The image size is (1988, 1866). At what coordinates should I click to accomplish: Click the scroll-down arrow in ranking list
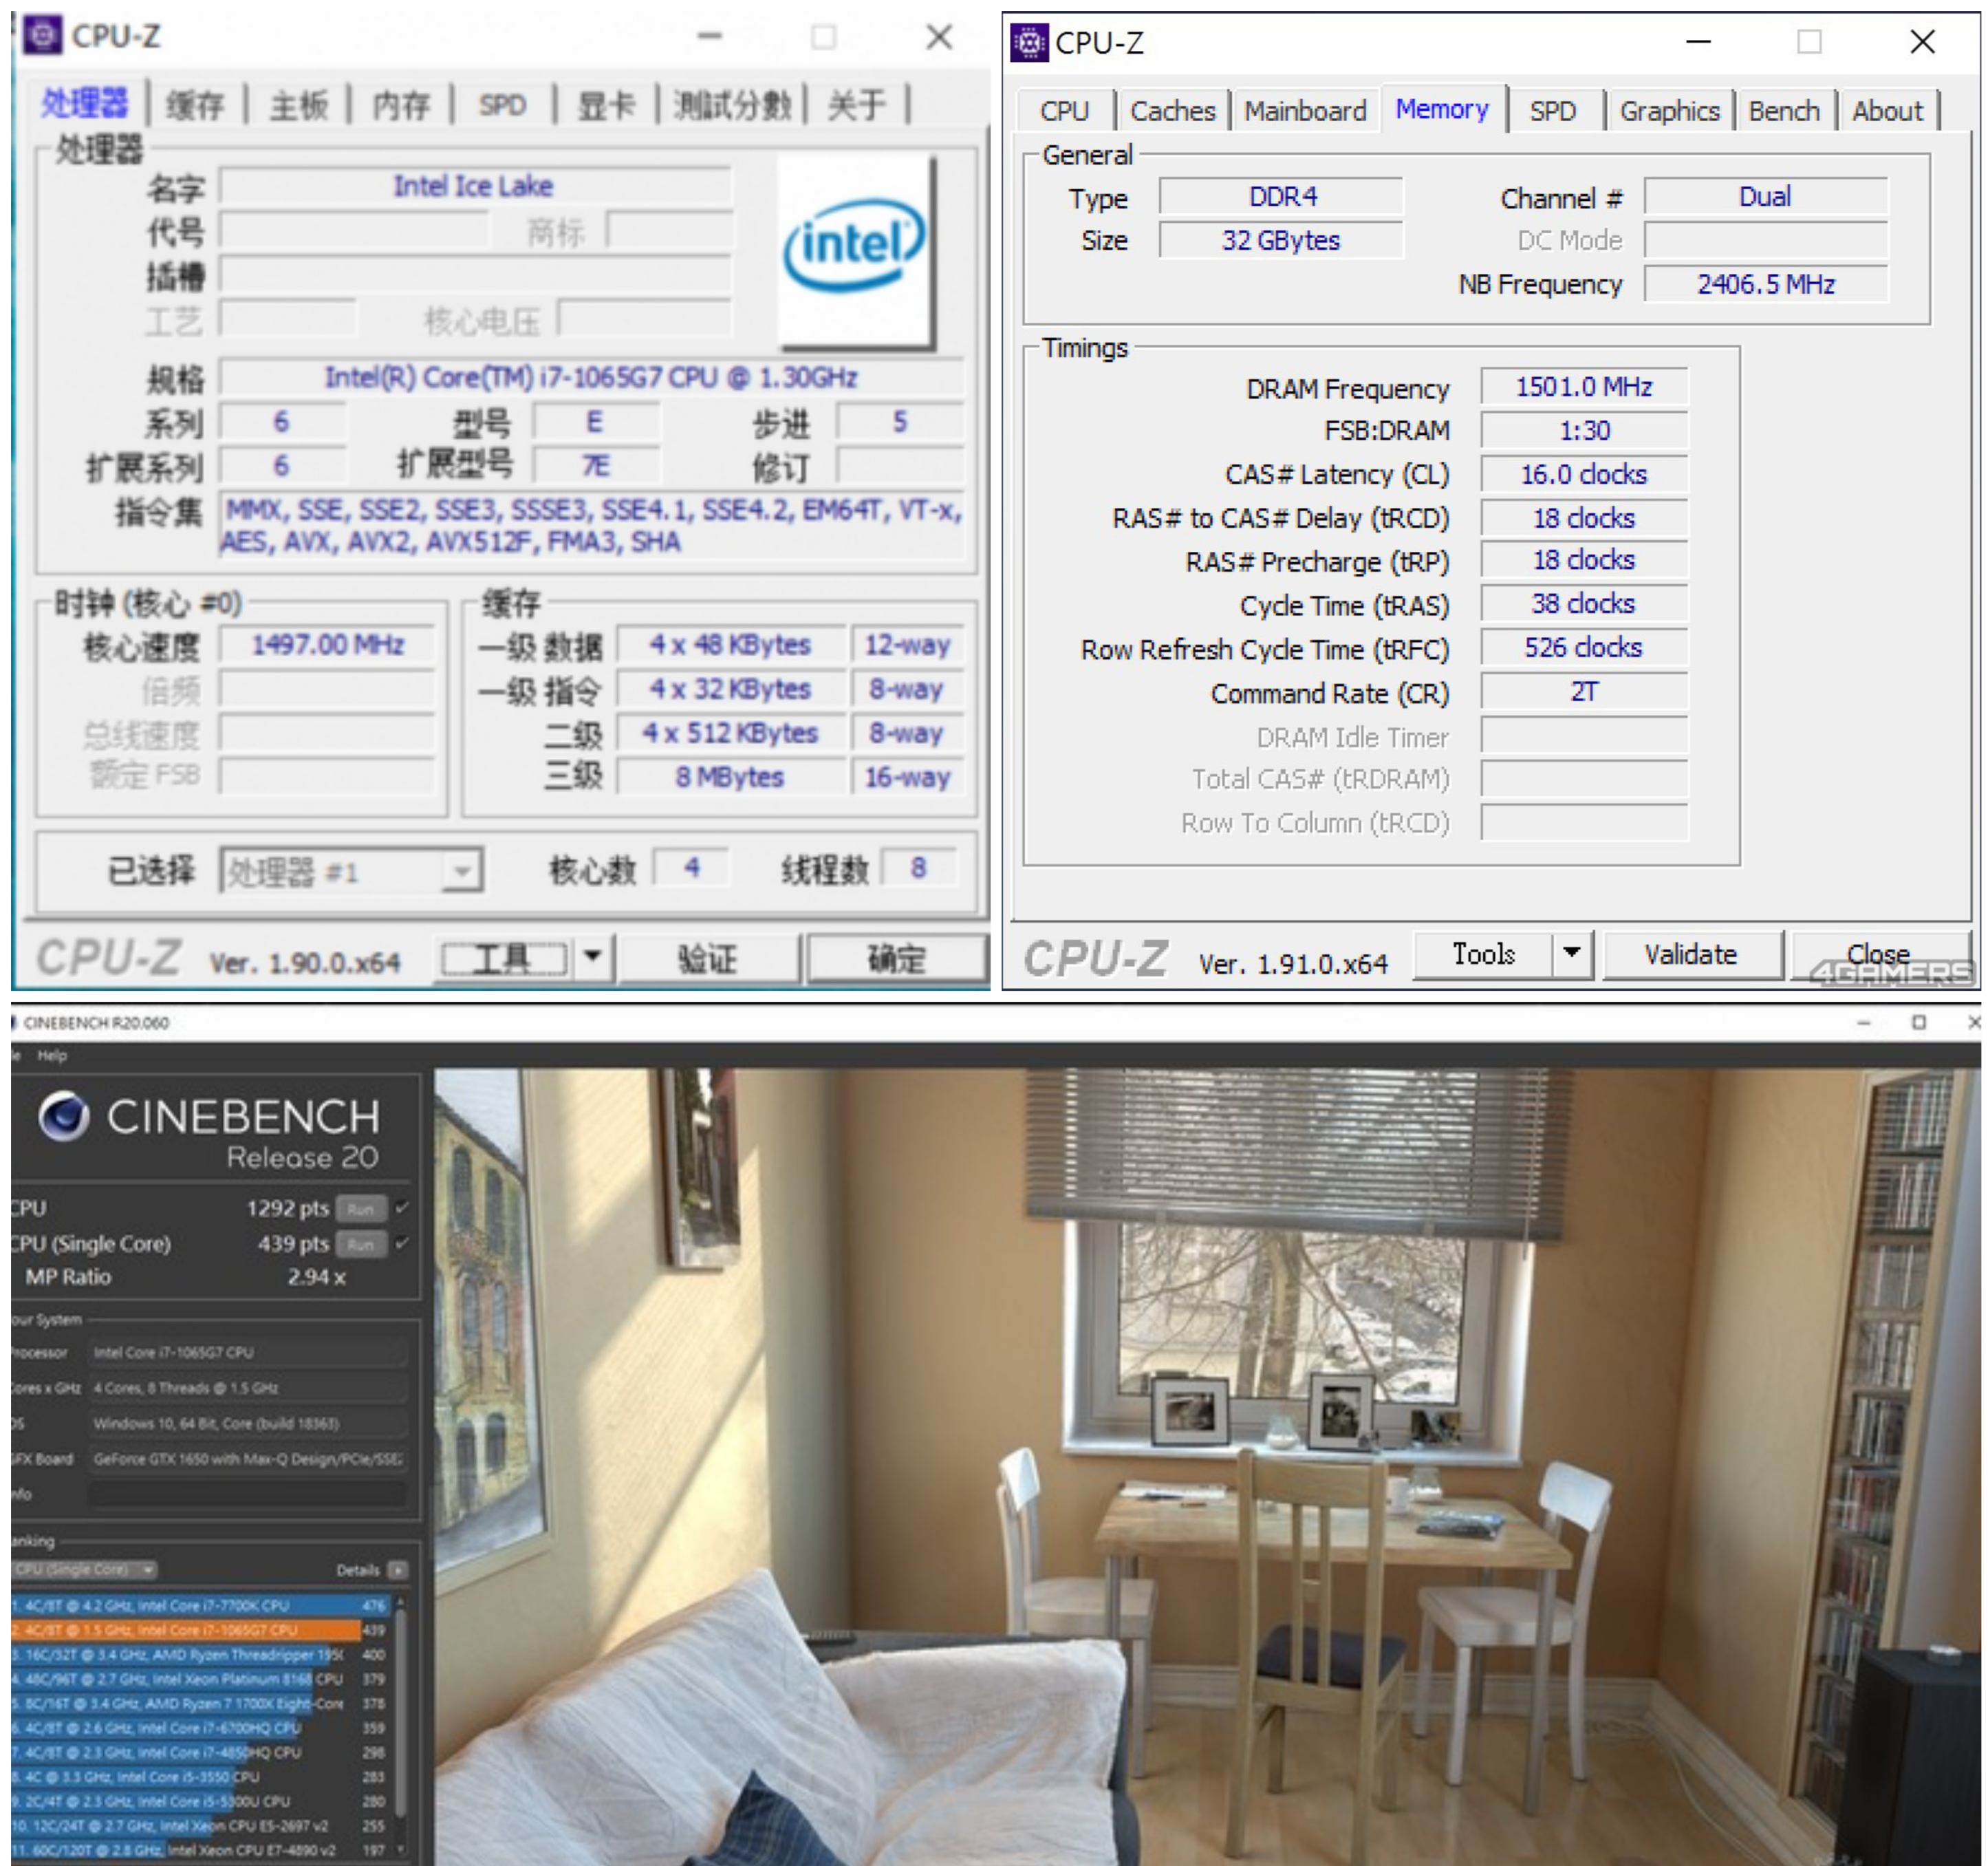click(x=401, y=1850)
